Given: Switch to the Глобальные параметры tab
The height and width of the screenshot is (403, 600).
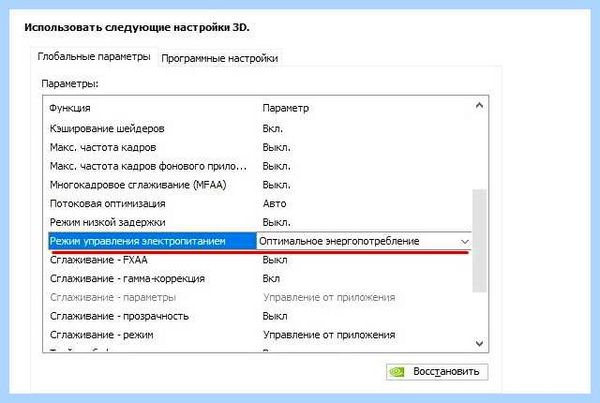Looking at the screenshot, I should point(94,57).
